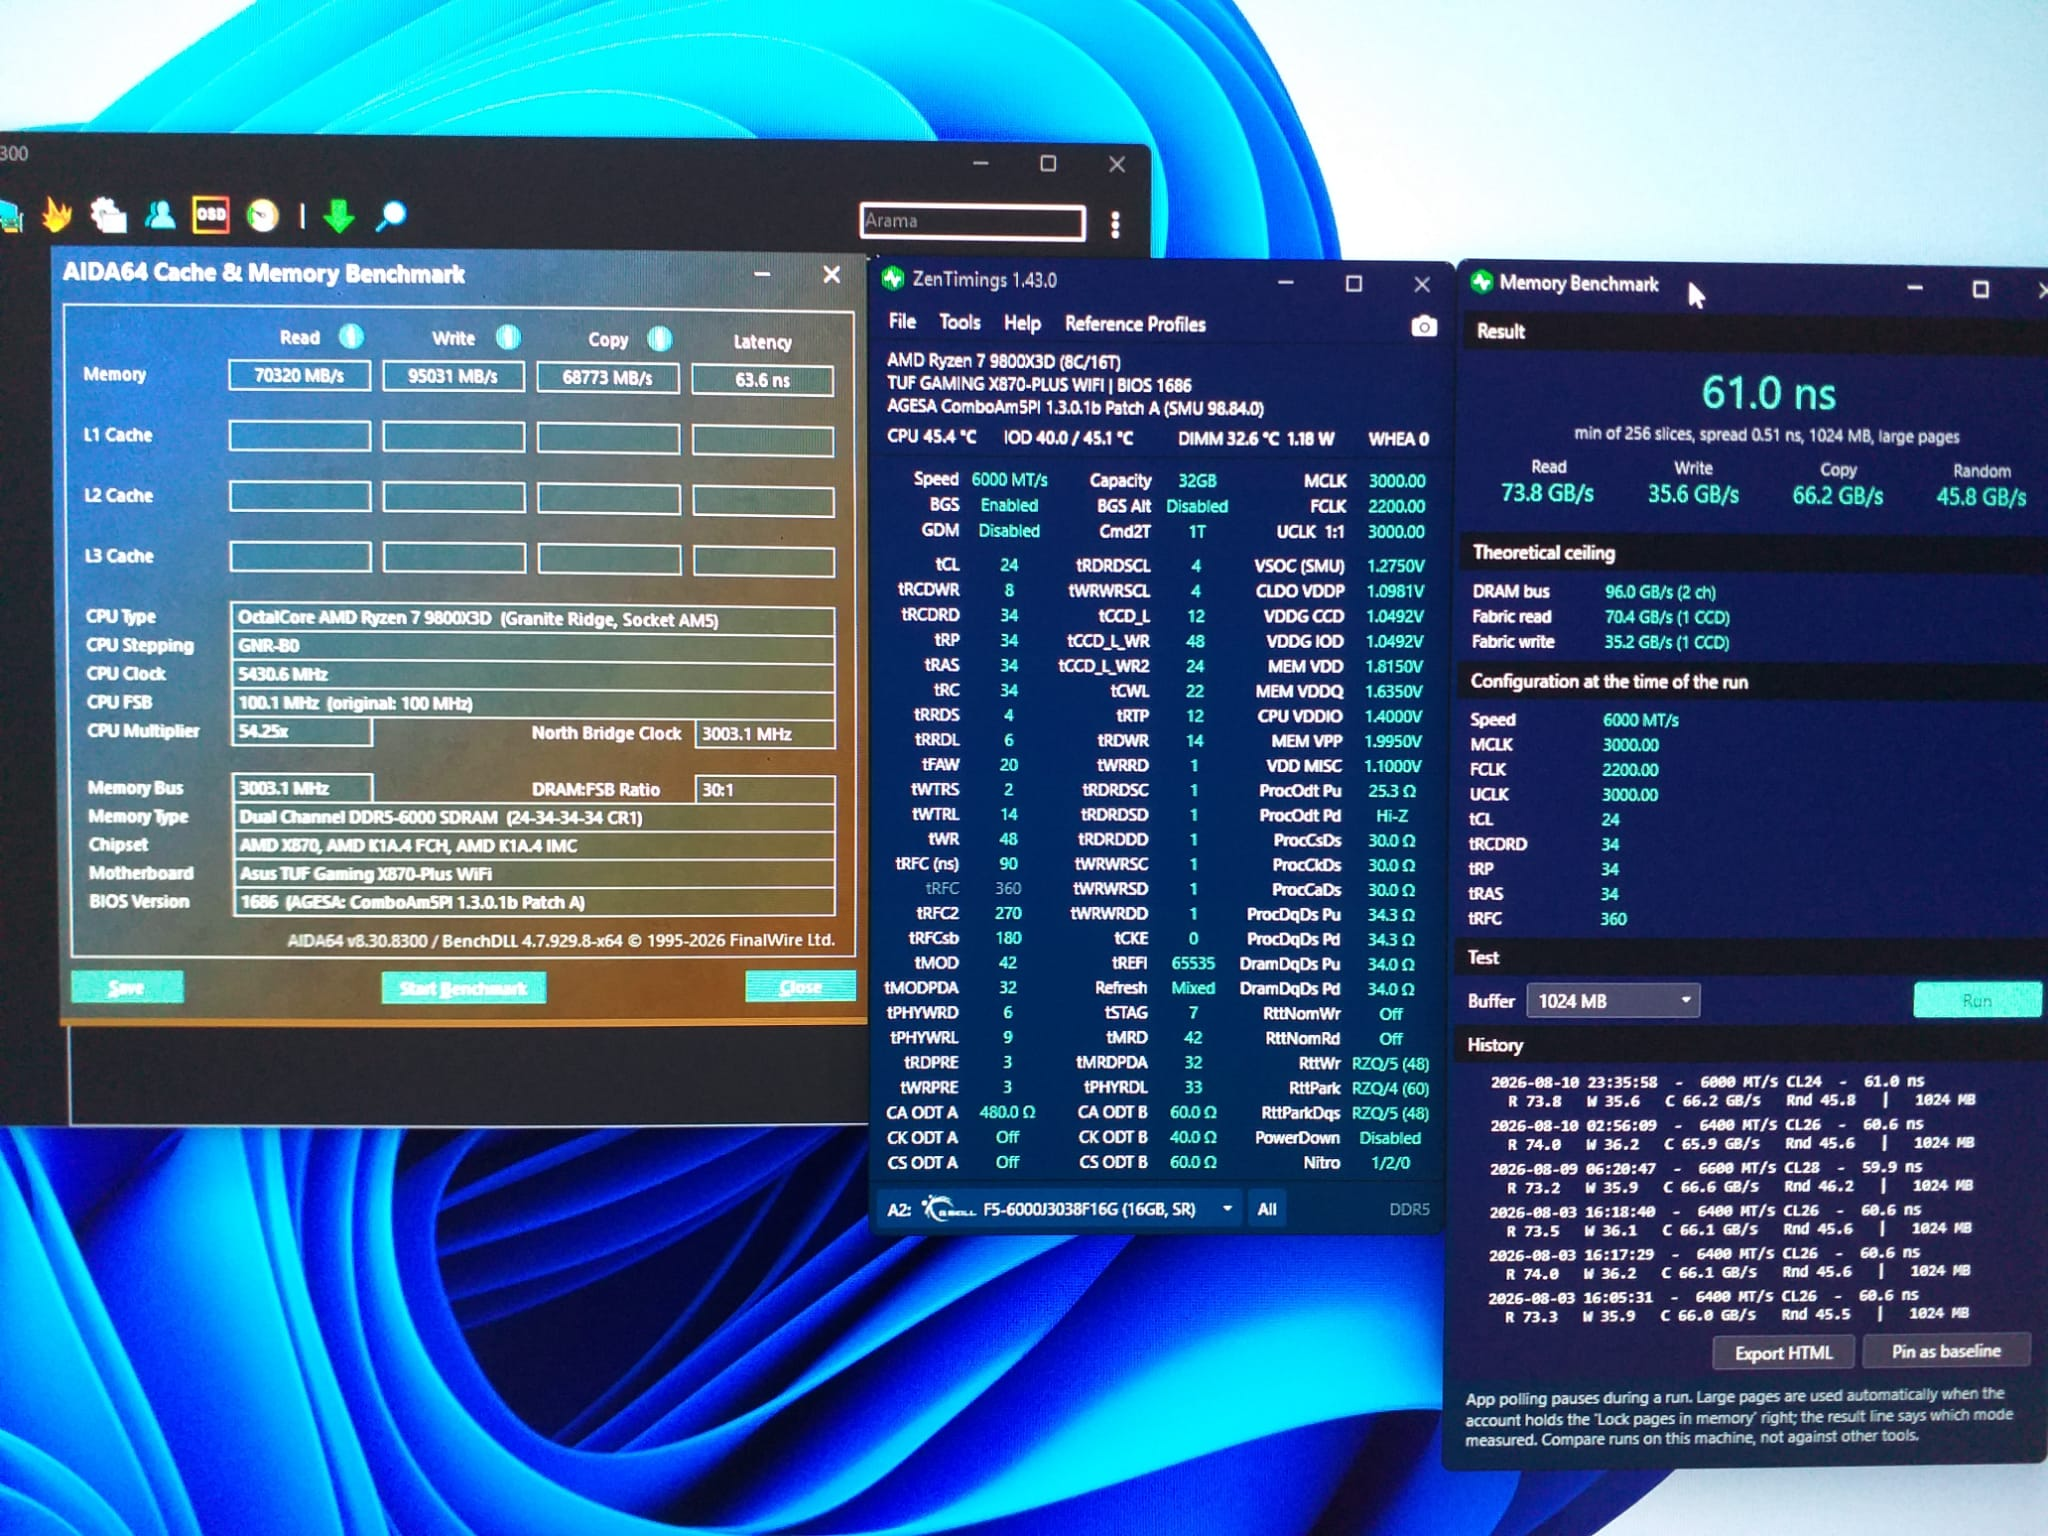
Task: Click the blue info circle next to Write
Action: (x=508, y=337)
